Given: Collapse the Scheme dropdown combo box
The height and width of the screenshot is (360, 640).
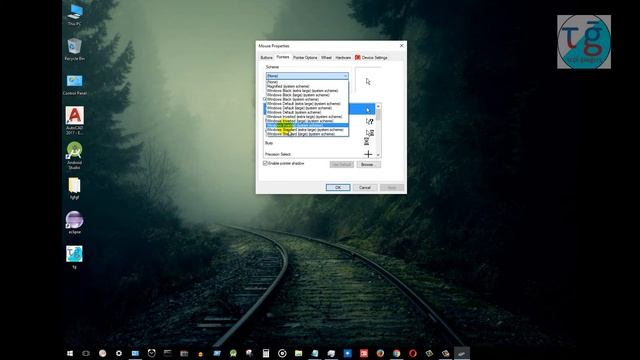Looking at the screenshot, I should point(307,76).
